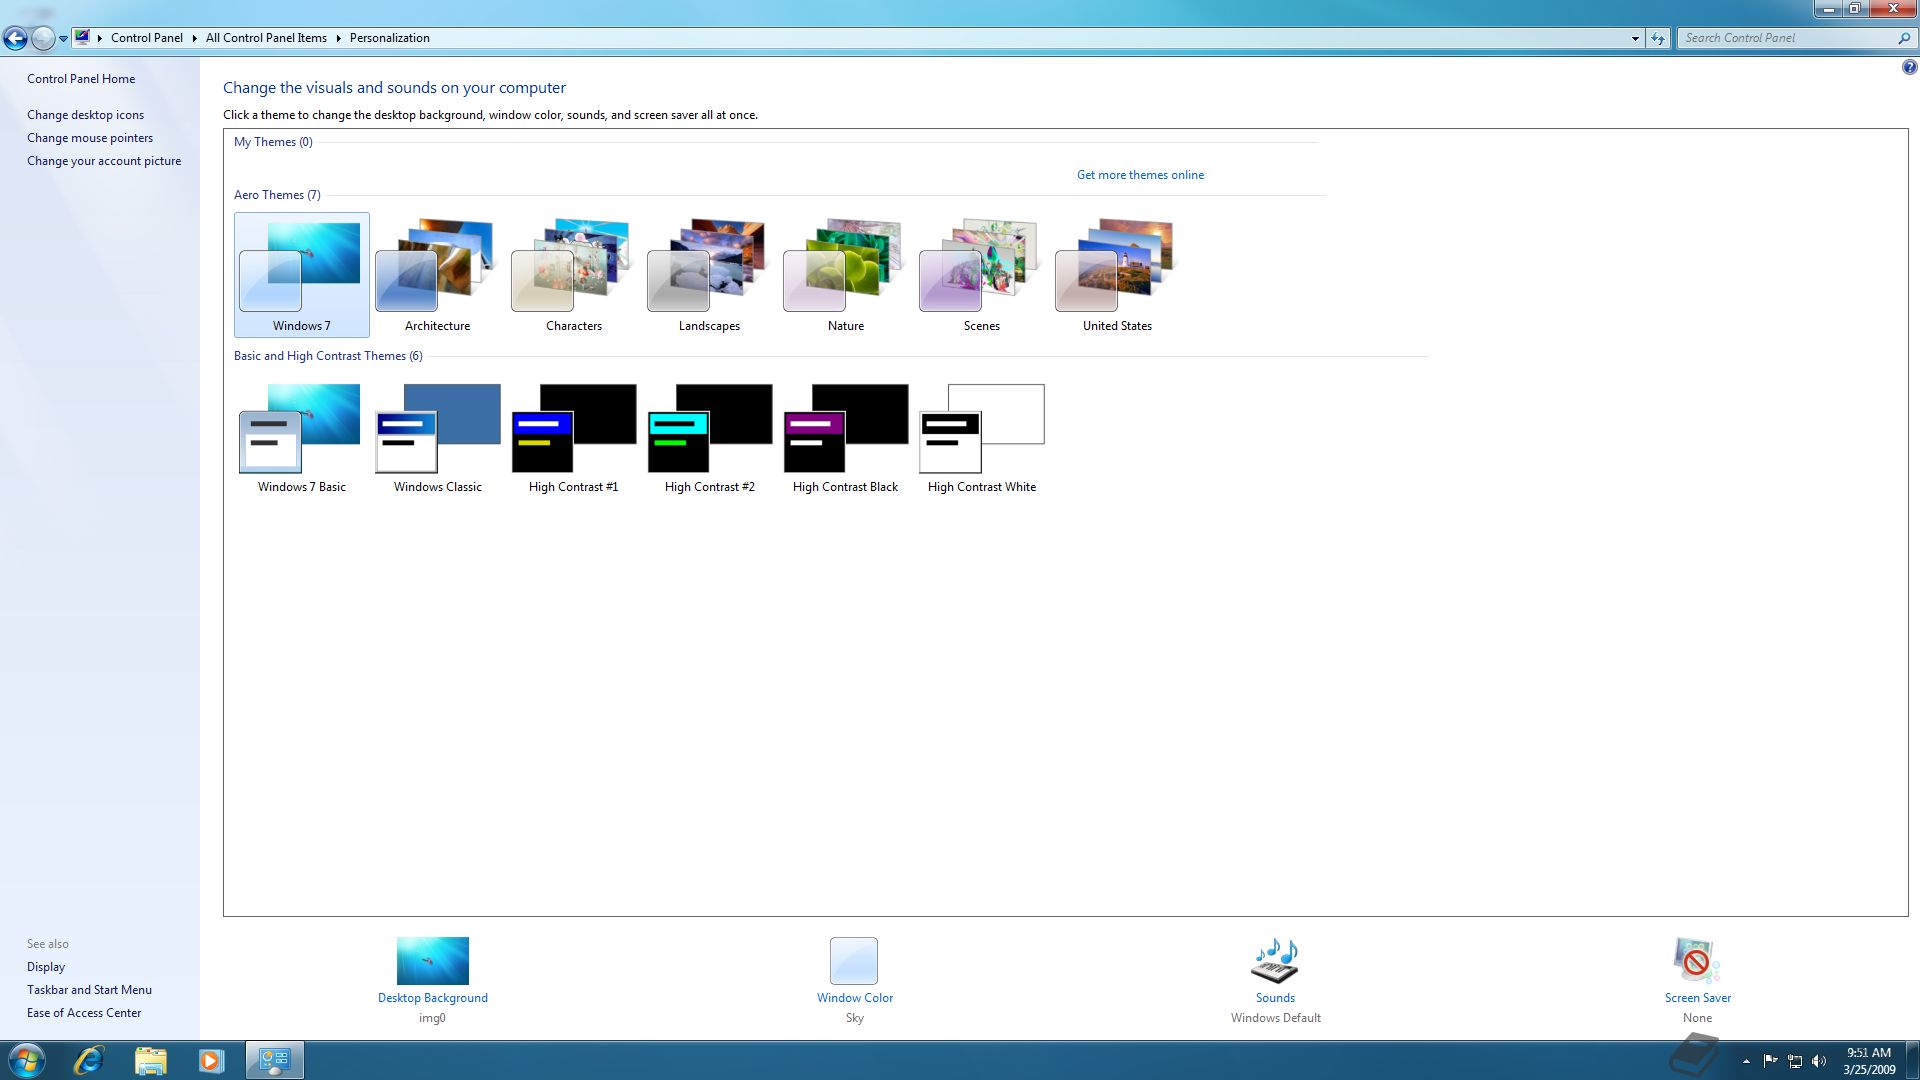
Task: Open Ease of Access Center link
Action: tap(84, 1013)
